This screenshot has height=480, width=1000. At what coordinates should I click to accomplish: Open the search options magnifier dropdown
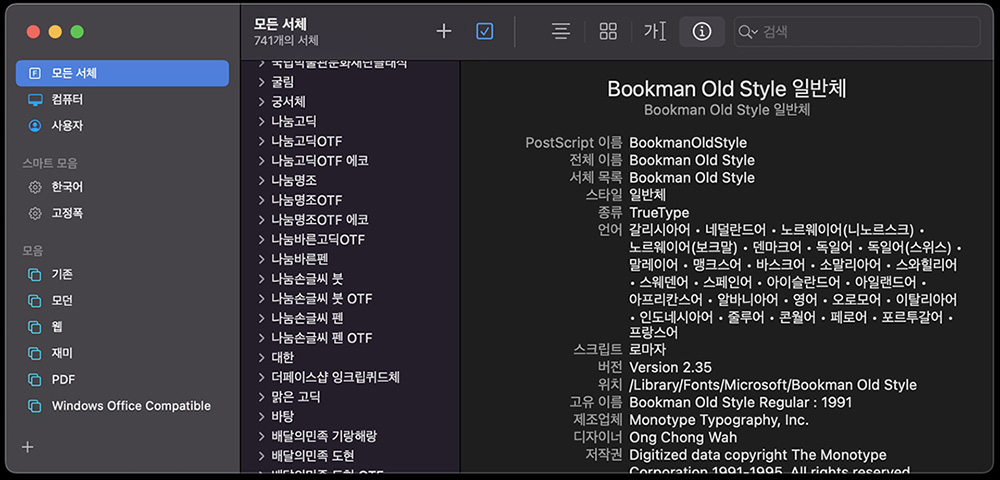click(x=747, y=32)
